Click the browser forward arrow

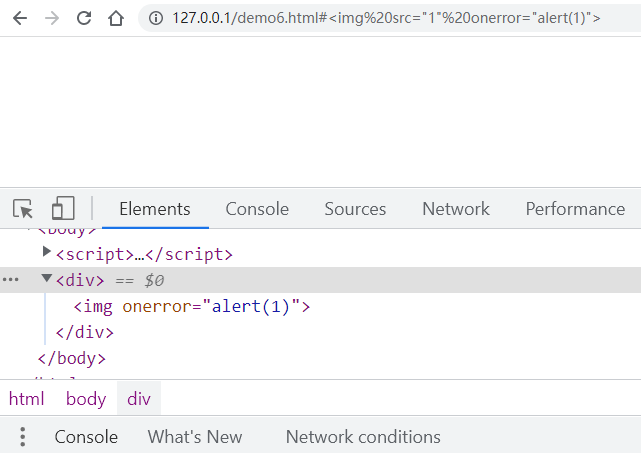tap(51, 18)
